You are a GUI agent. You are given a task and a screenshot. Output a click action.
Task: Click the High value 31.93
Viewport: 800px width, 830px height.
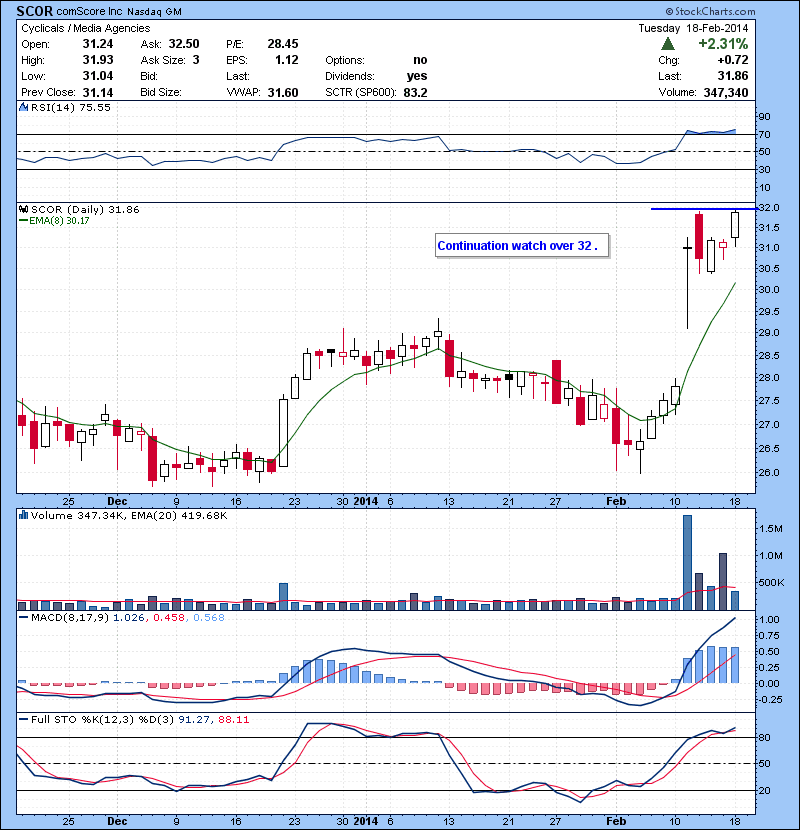tap(98, 60)
